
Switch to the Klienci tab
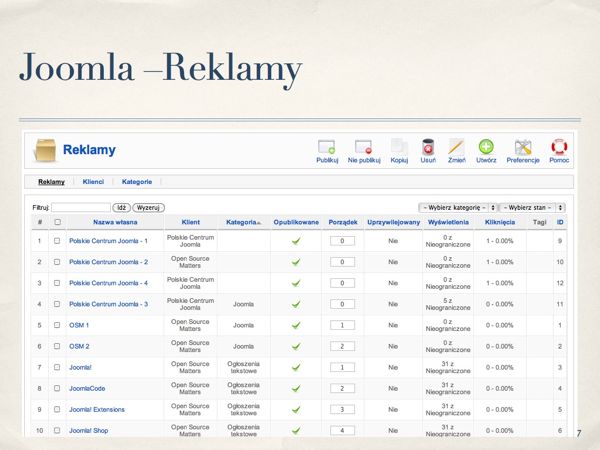[x=93, y=182]
